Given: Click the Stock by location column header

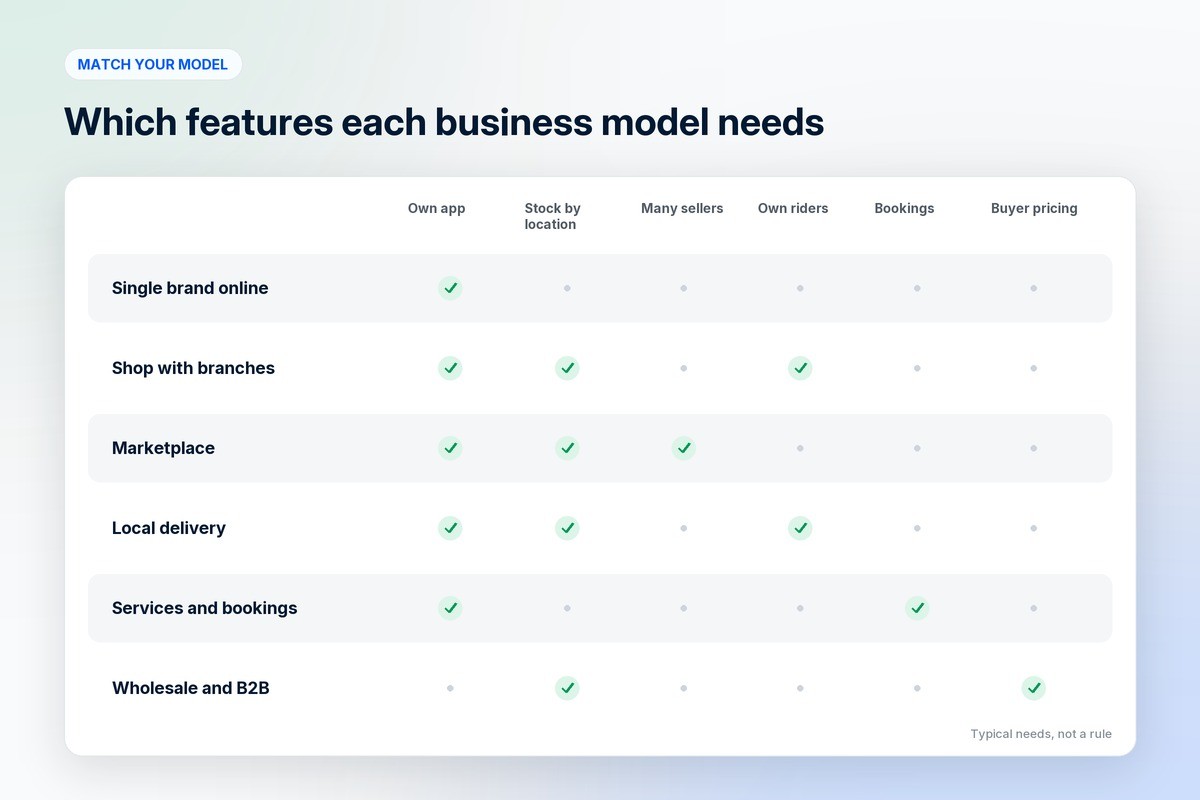Looking at the screenshot, I should click(x=552, y=216).
